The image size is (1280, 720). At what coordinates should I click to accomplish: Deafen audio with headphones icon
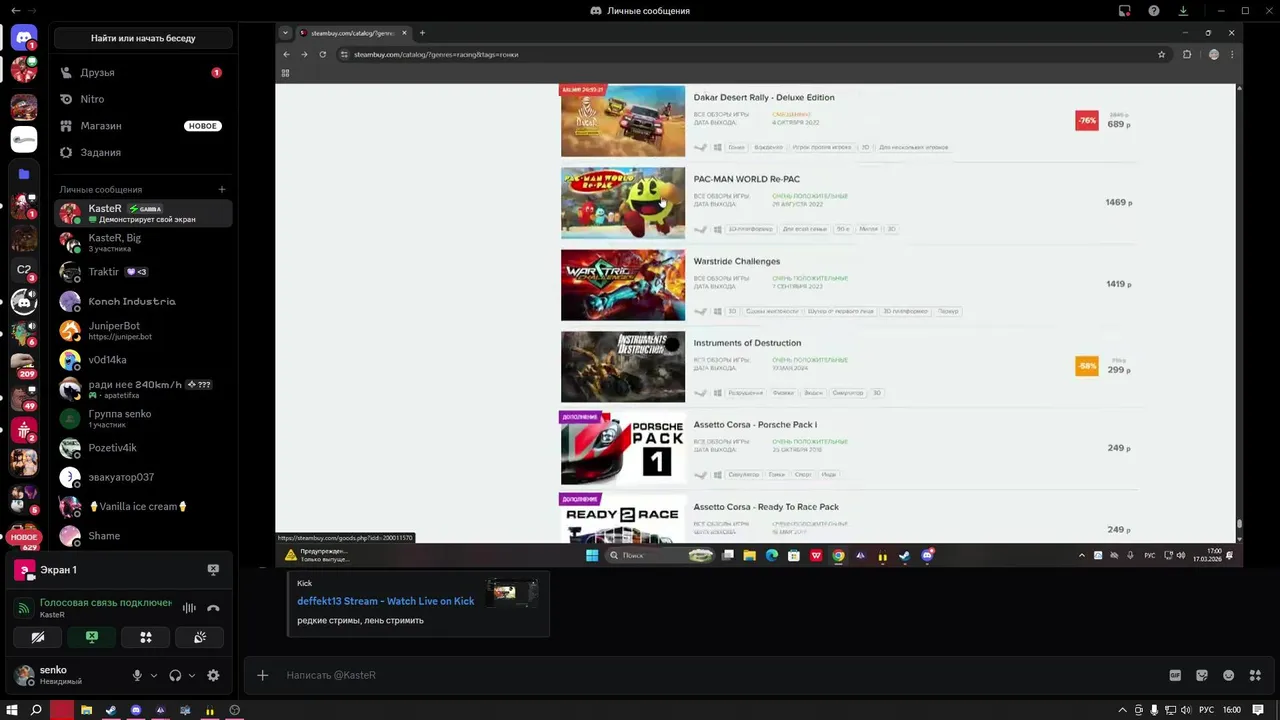click(x=175, y=675)
